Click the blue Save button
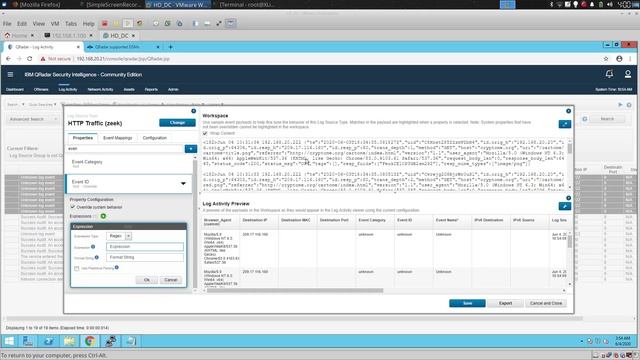Viewport: 640px width, 360px height. click(x=467, y=303)
